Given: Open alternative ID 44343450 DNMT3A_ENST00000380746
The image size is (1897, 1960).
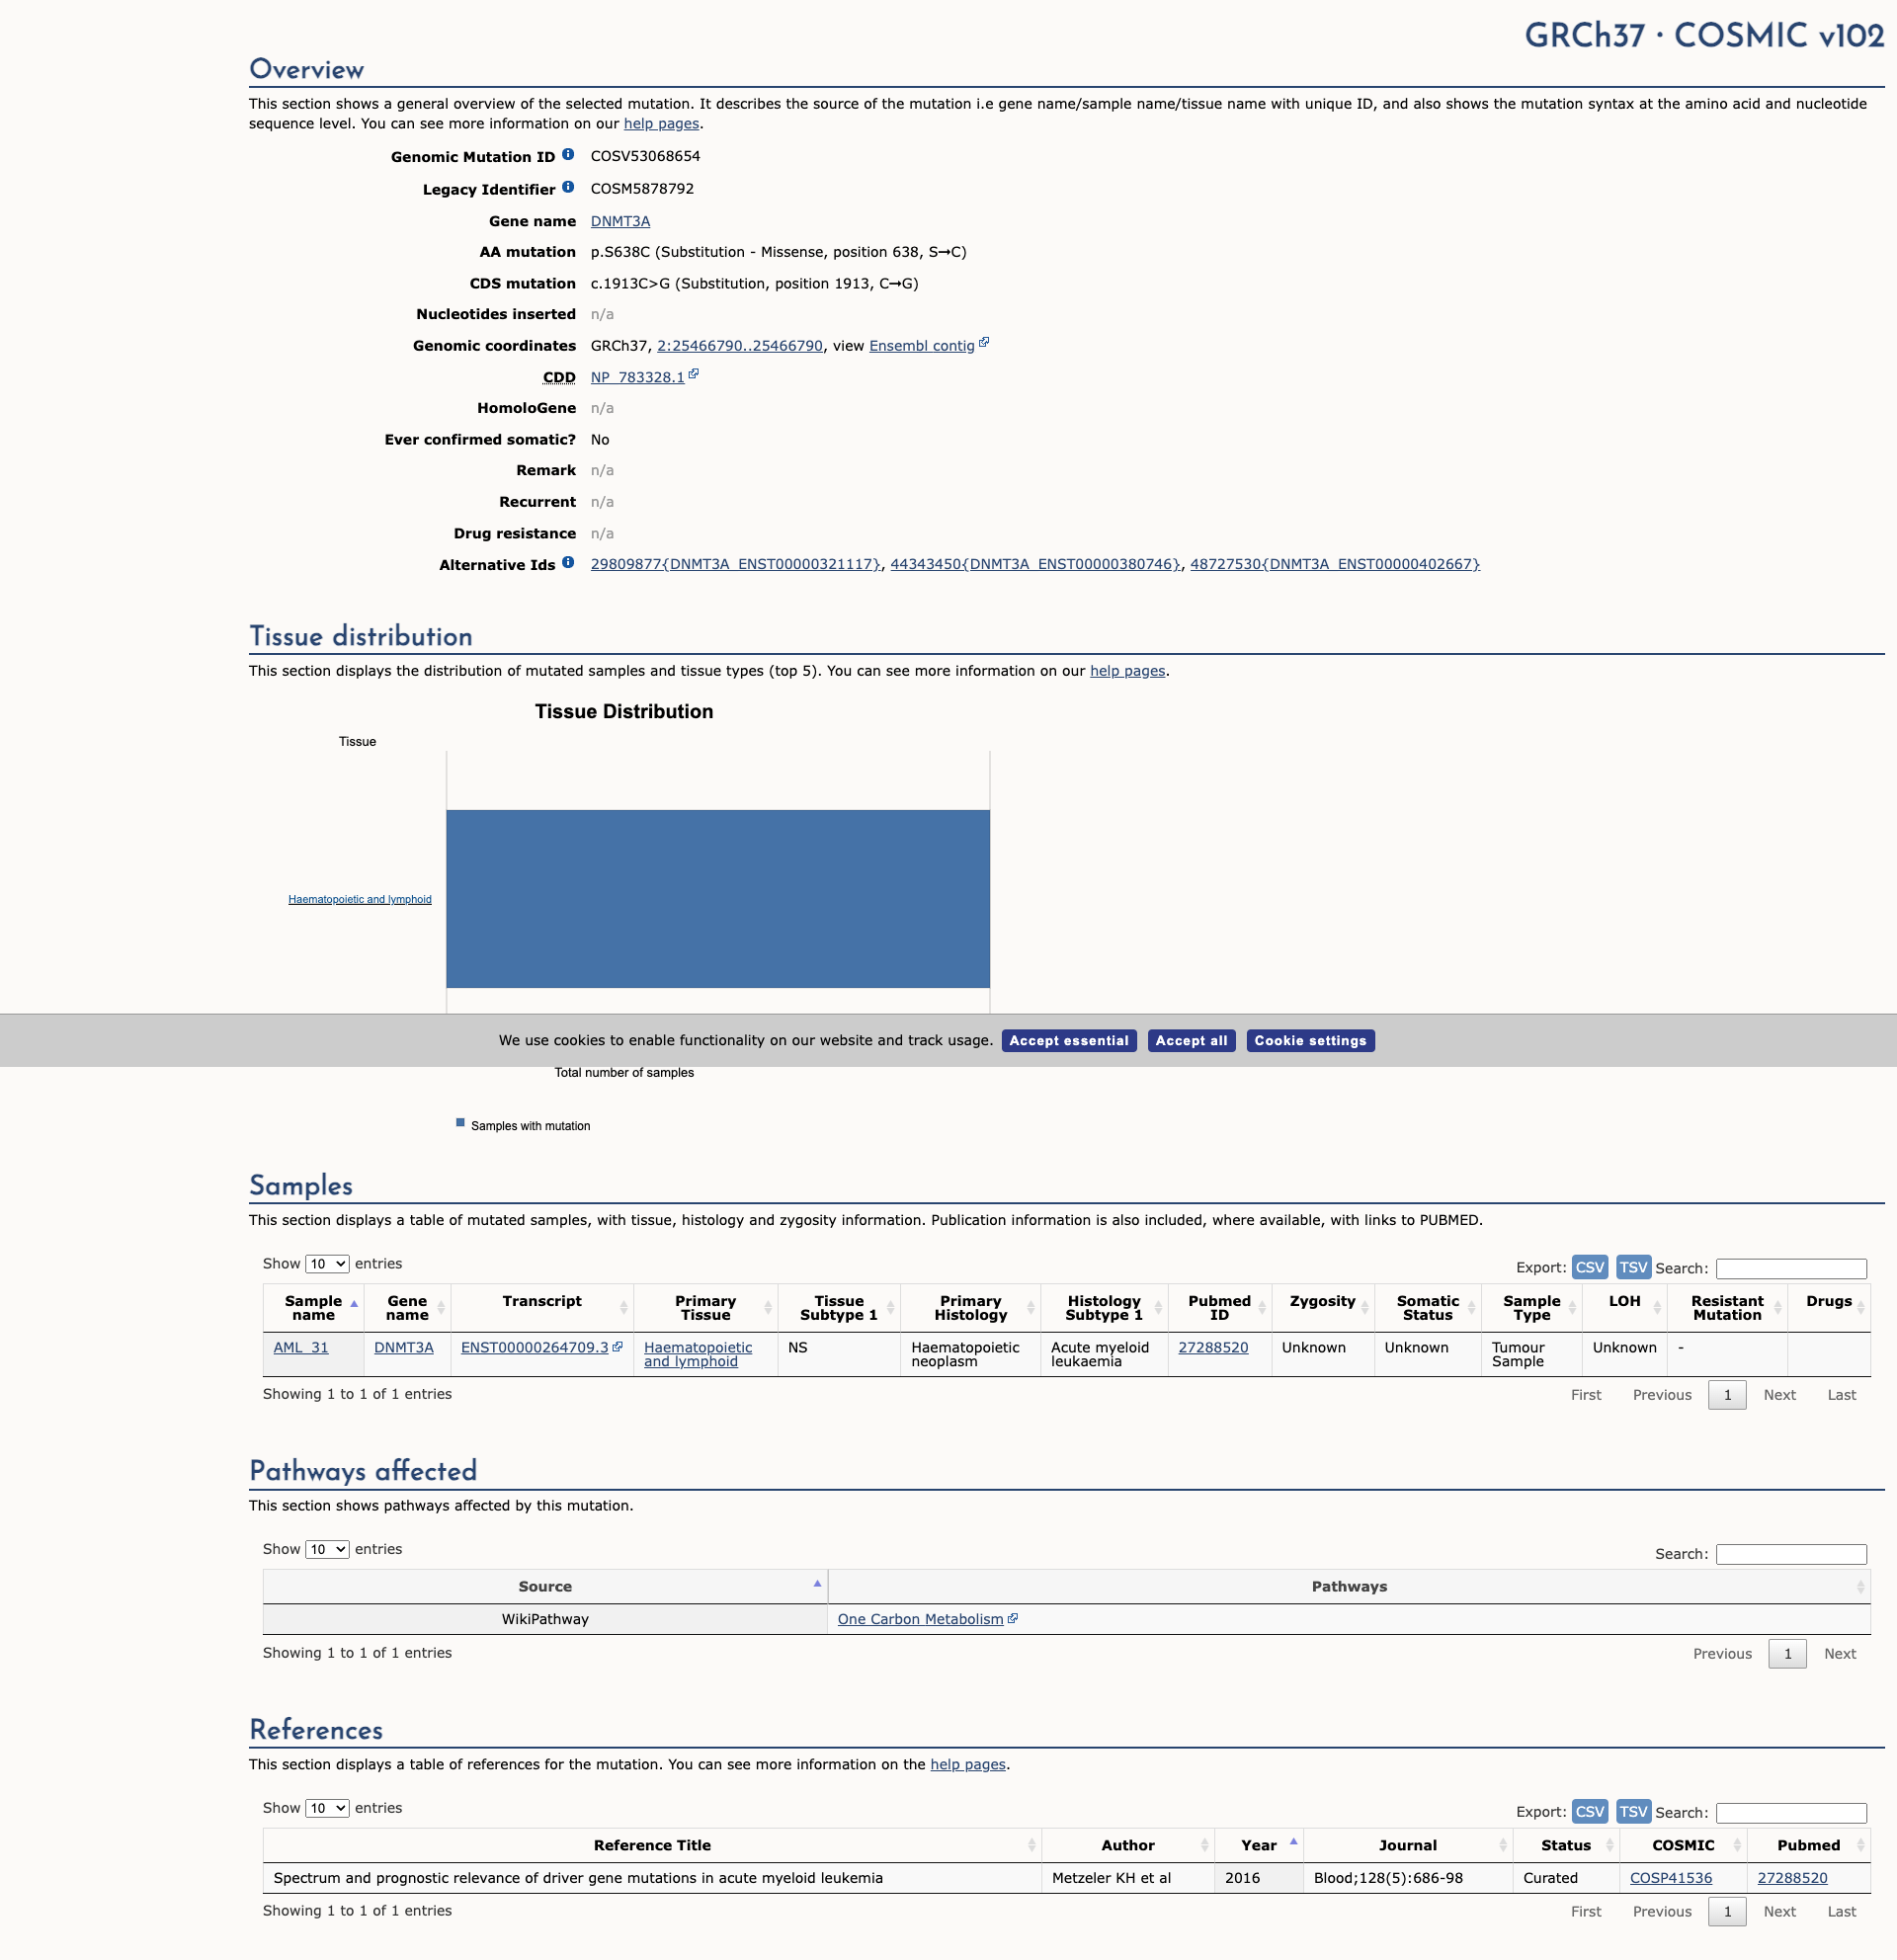Looking at the screenshot, I should click(x=1035, y=564).
